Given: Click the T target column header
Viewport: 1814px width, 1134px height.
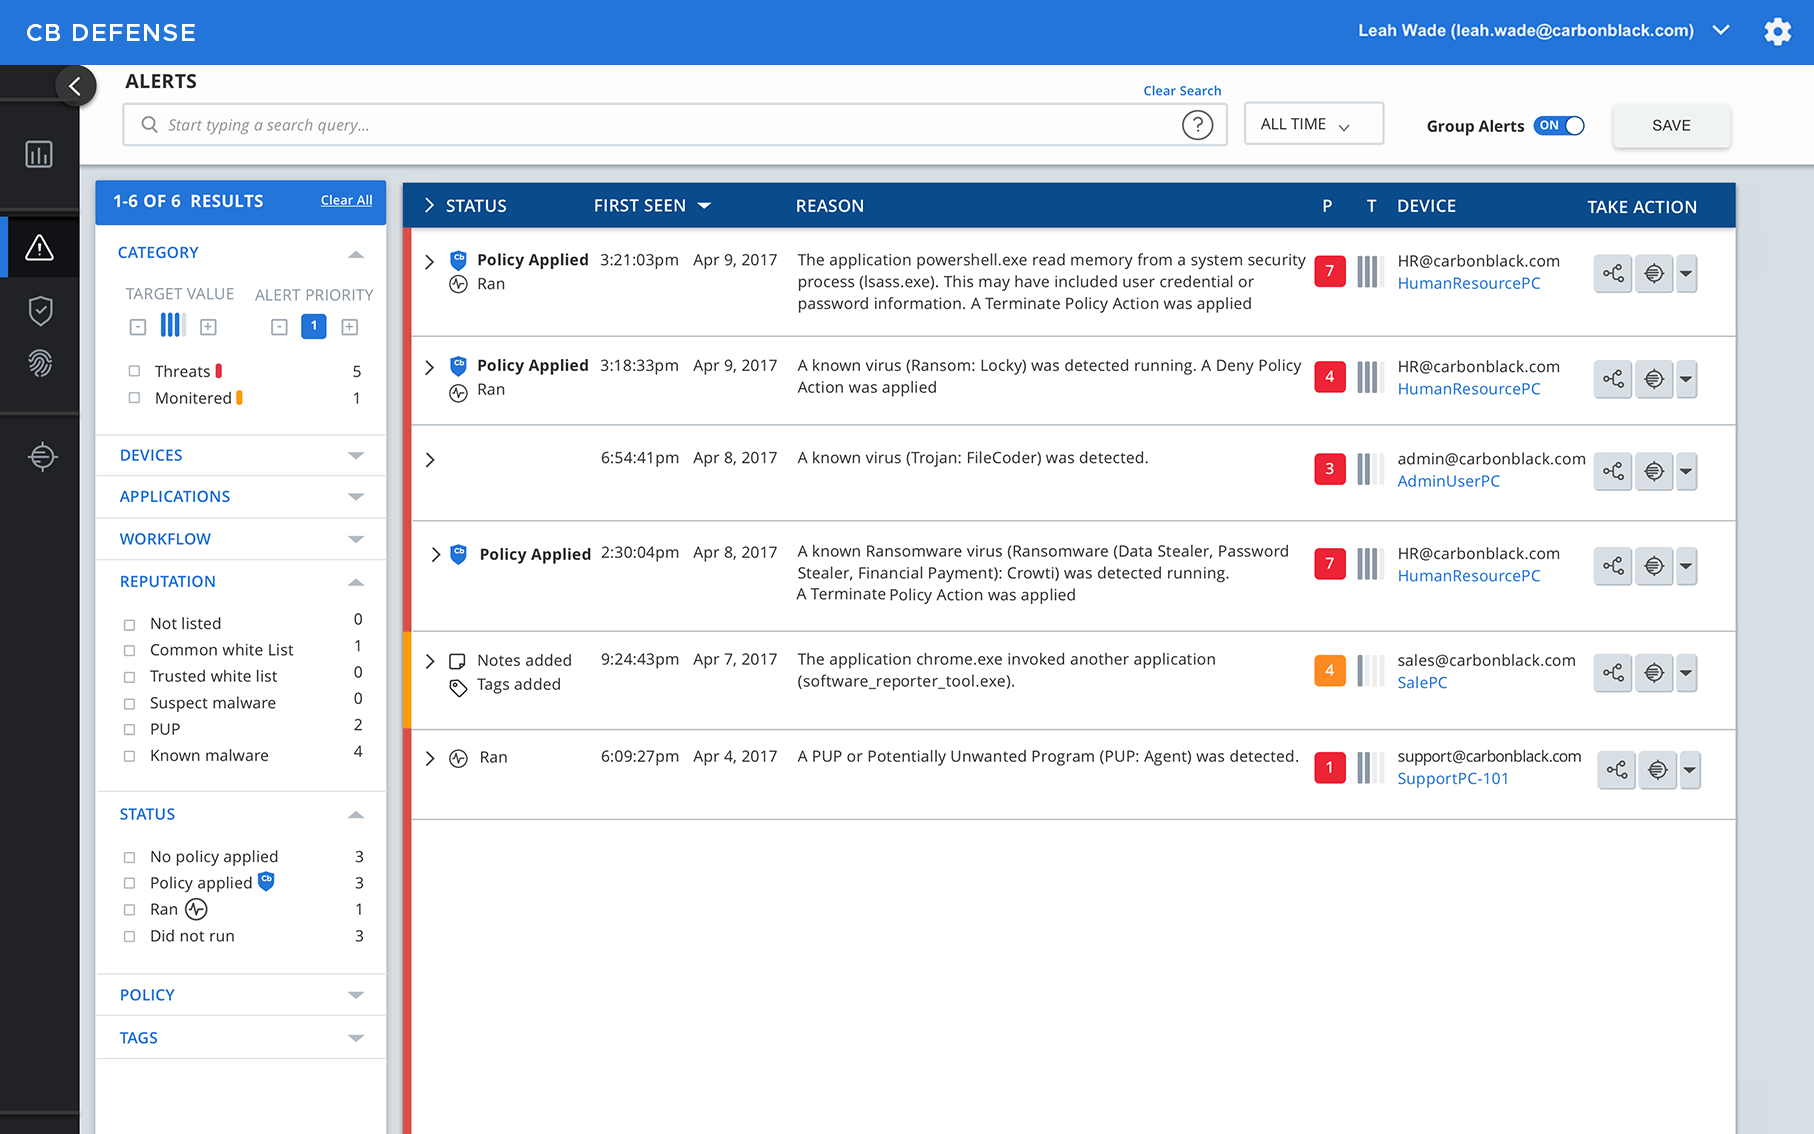Looking at the screenshot, I should (x=1371, y=206).
